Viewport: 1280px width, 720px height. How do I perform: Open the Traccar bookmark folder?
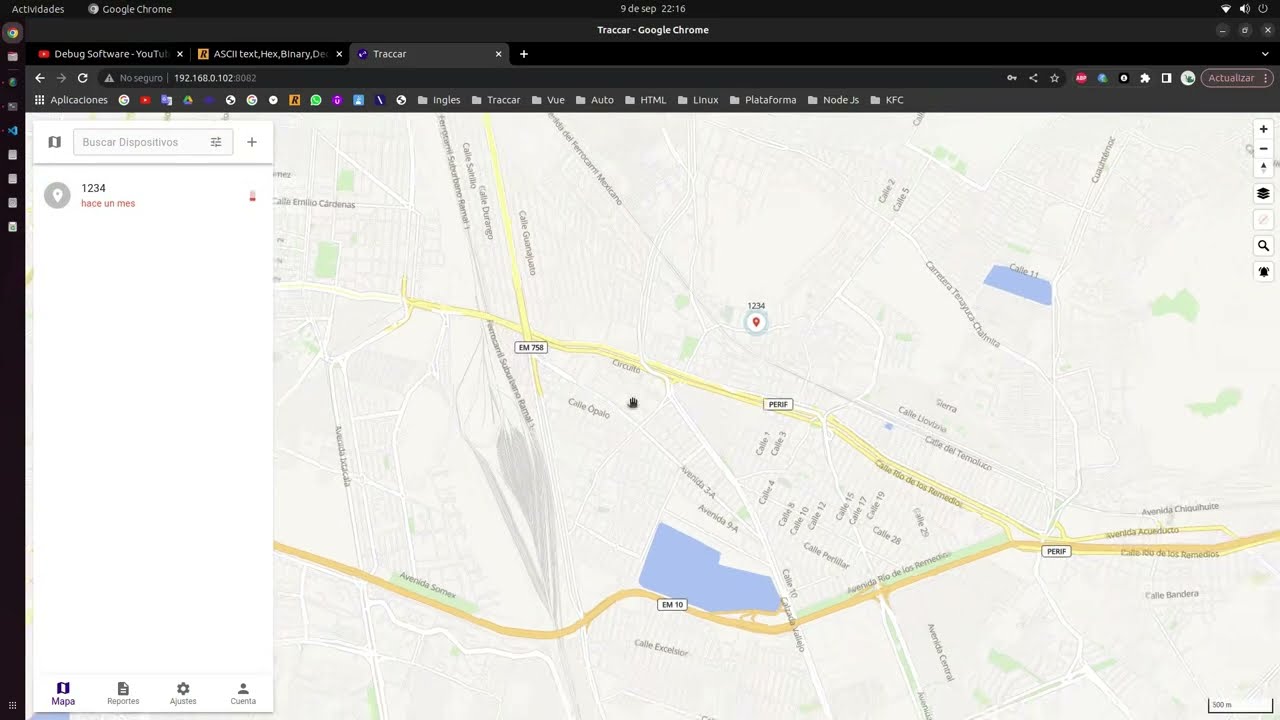click(x=495, y=100)
